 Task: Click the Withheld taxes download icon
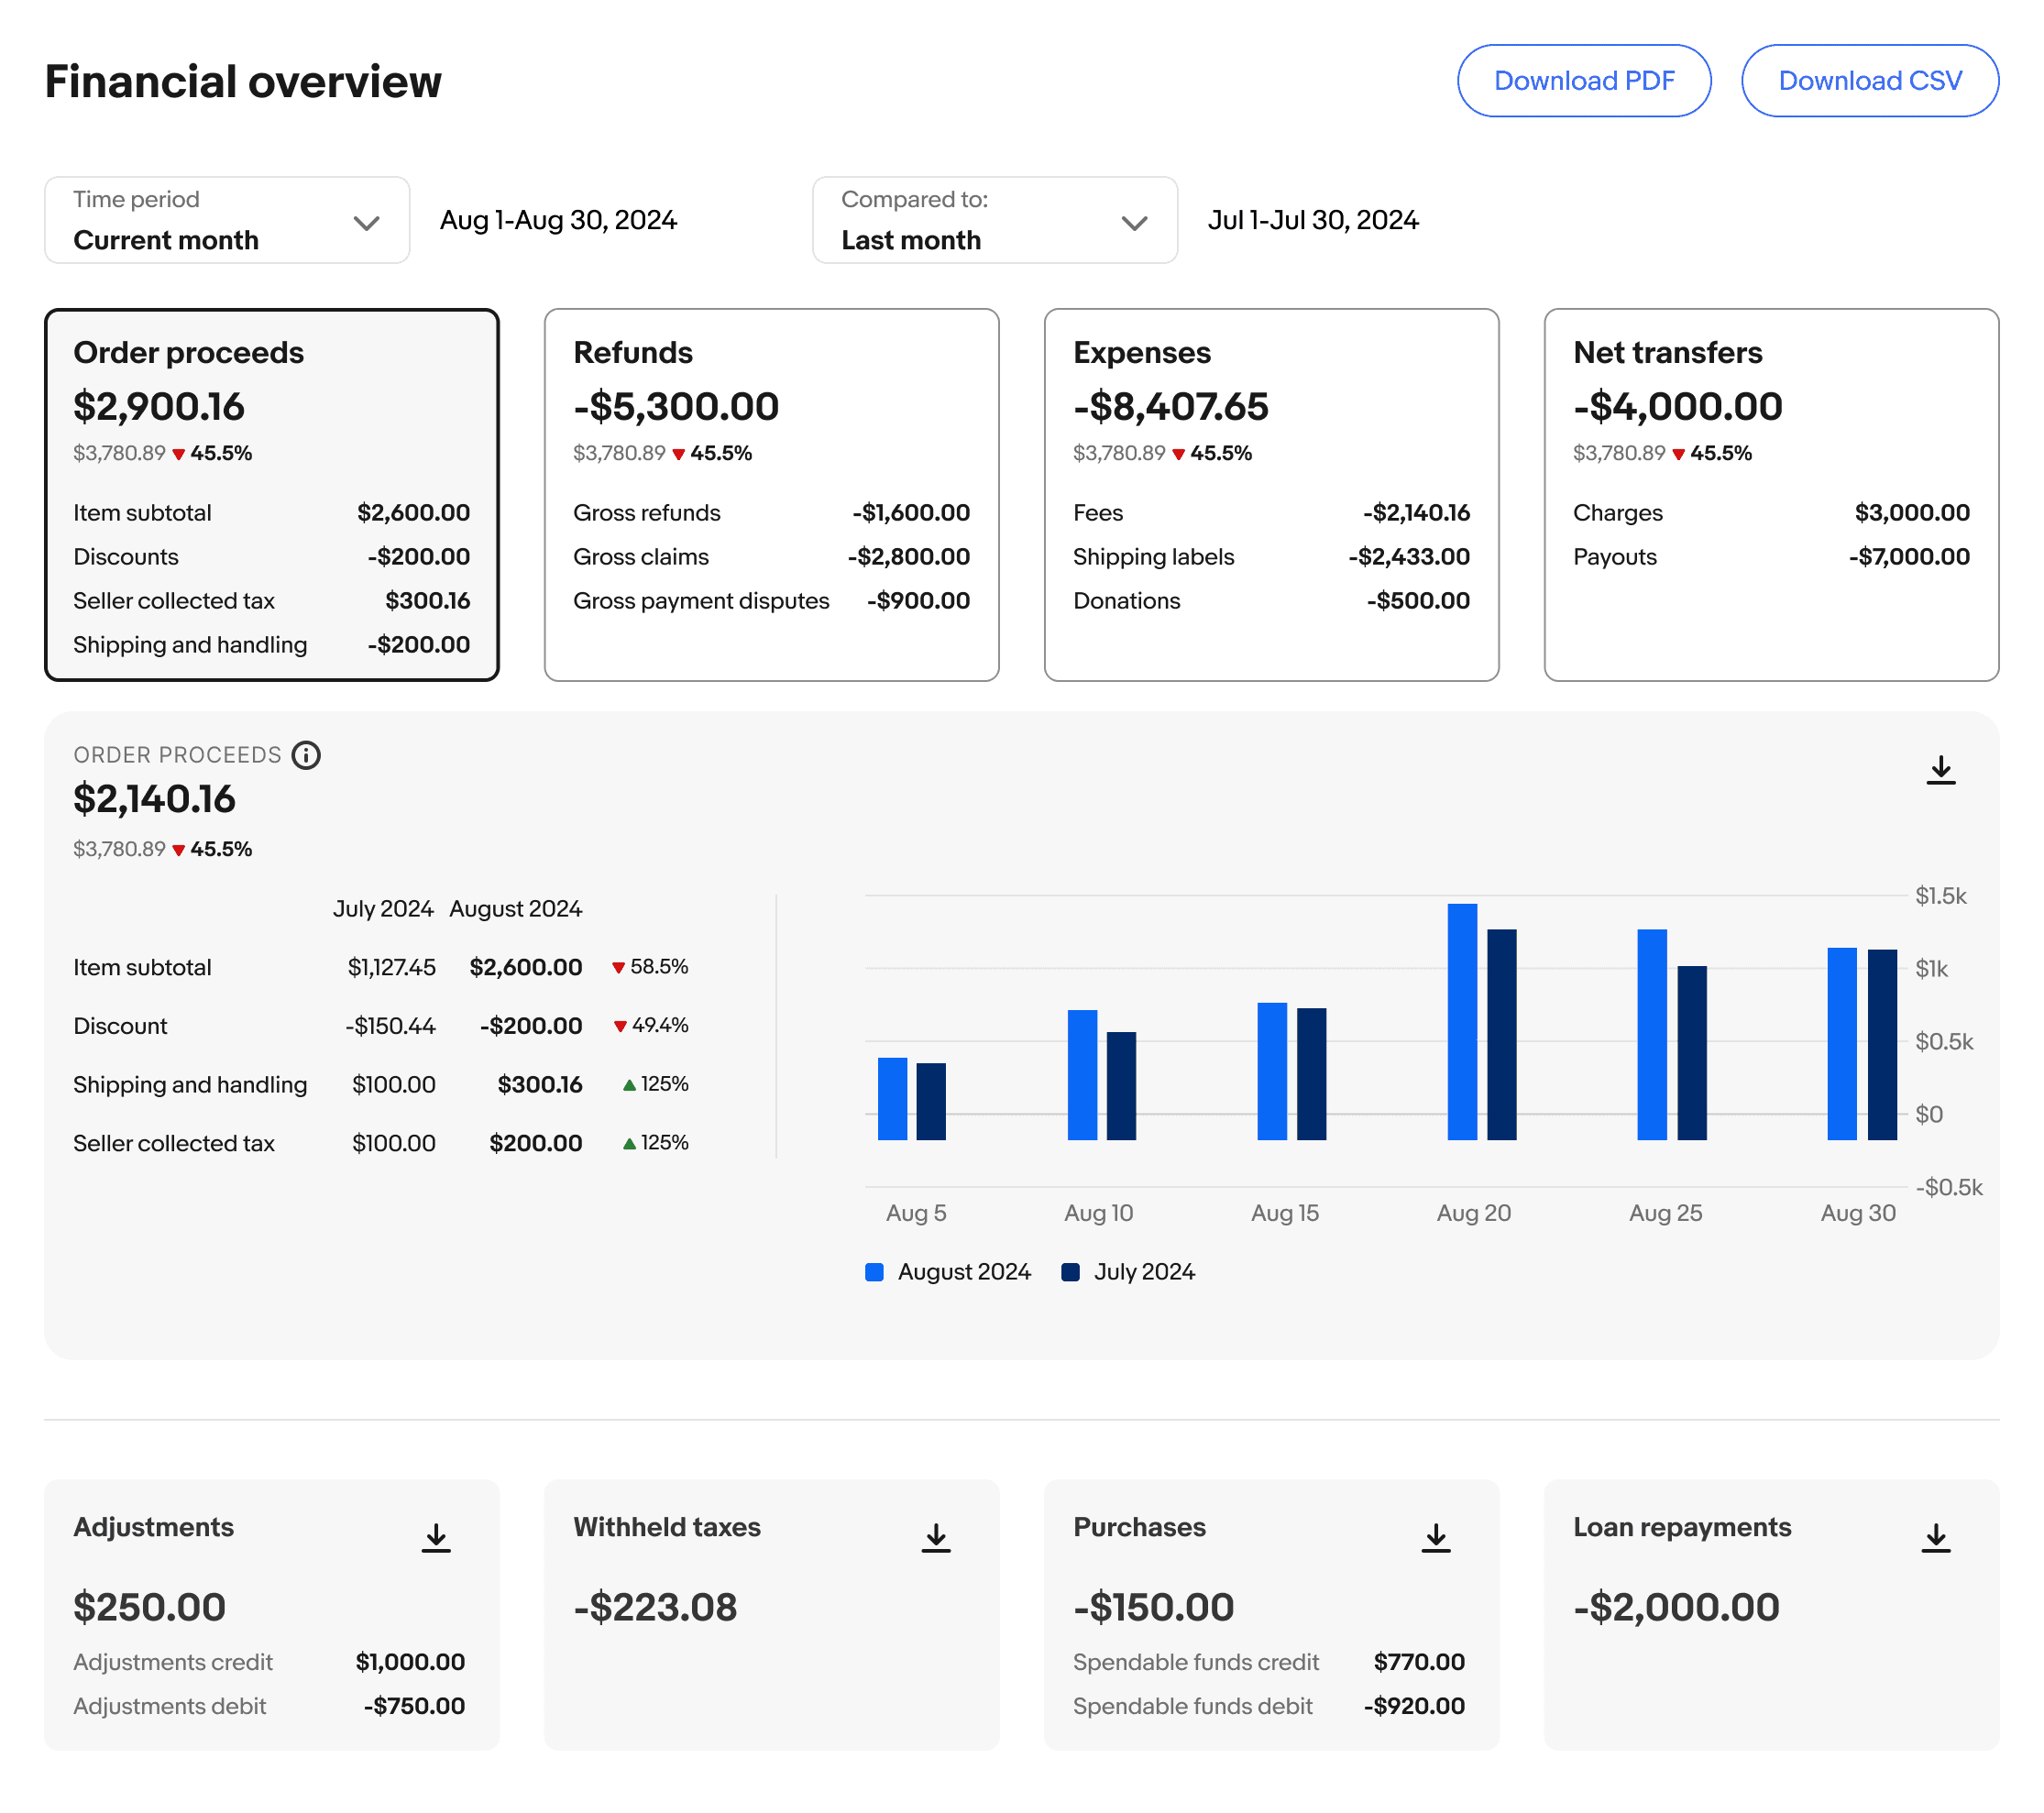(x=936, y=1537)
